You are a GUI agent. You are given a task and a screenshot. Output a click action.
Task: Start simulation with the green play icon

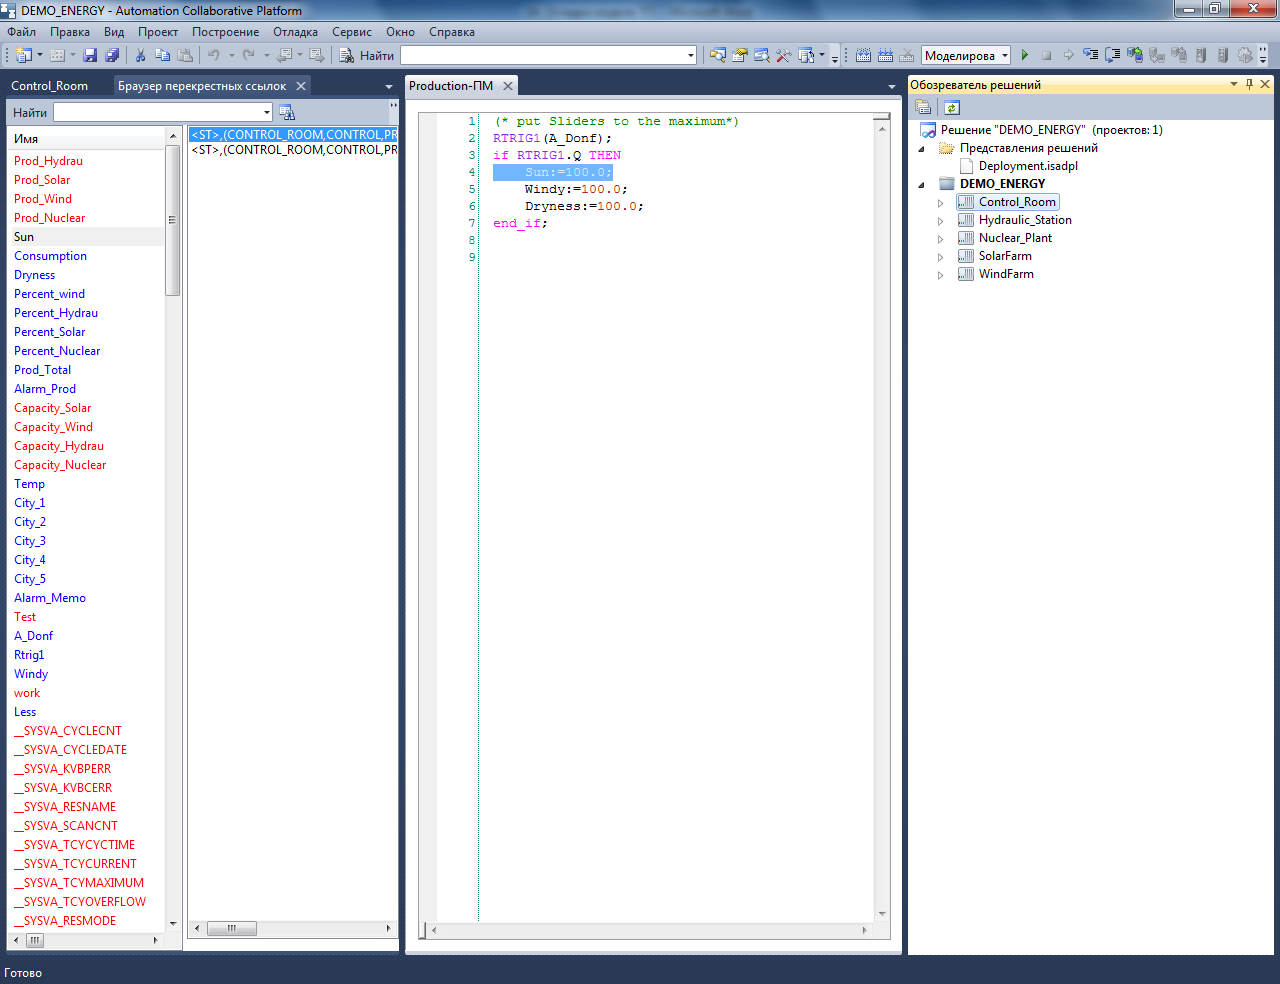pos(1025,55)
